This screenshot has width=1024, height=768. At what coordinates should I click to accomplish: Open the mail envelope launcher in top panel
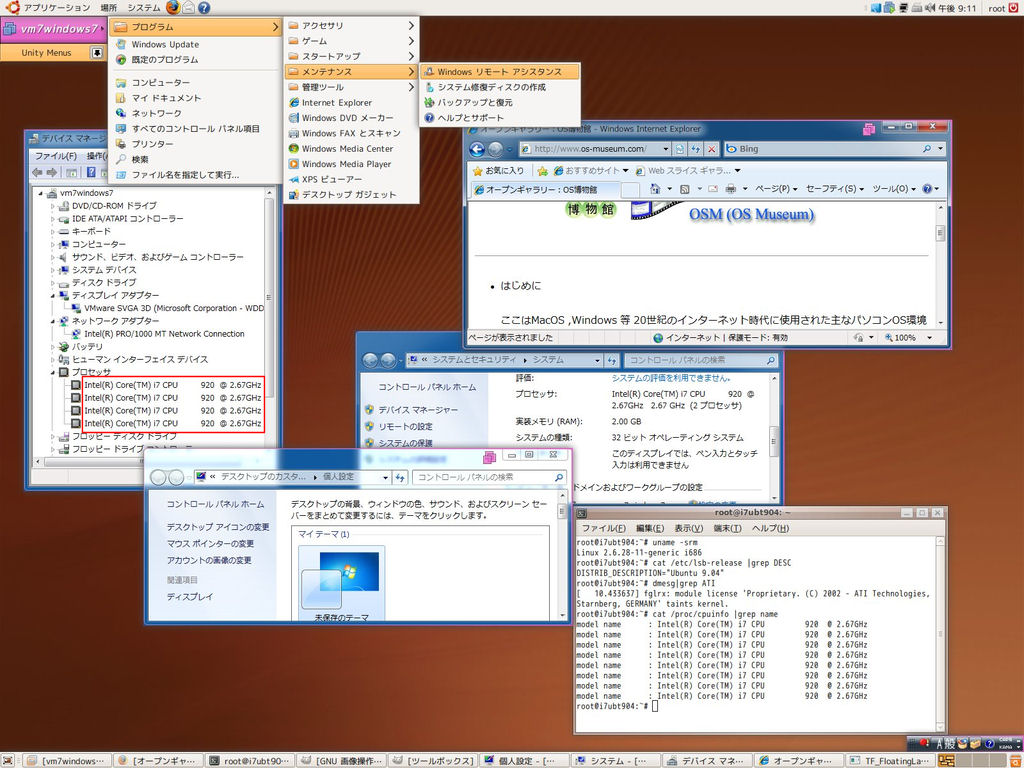(189, 8)
